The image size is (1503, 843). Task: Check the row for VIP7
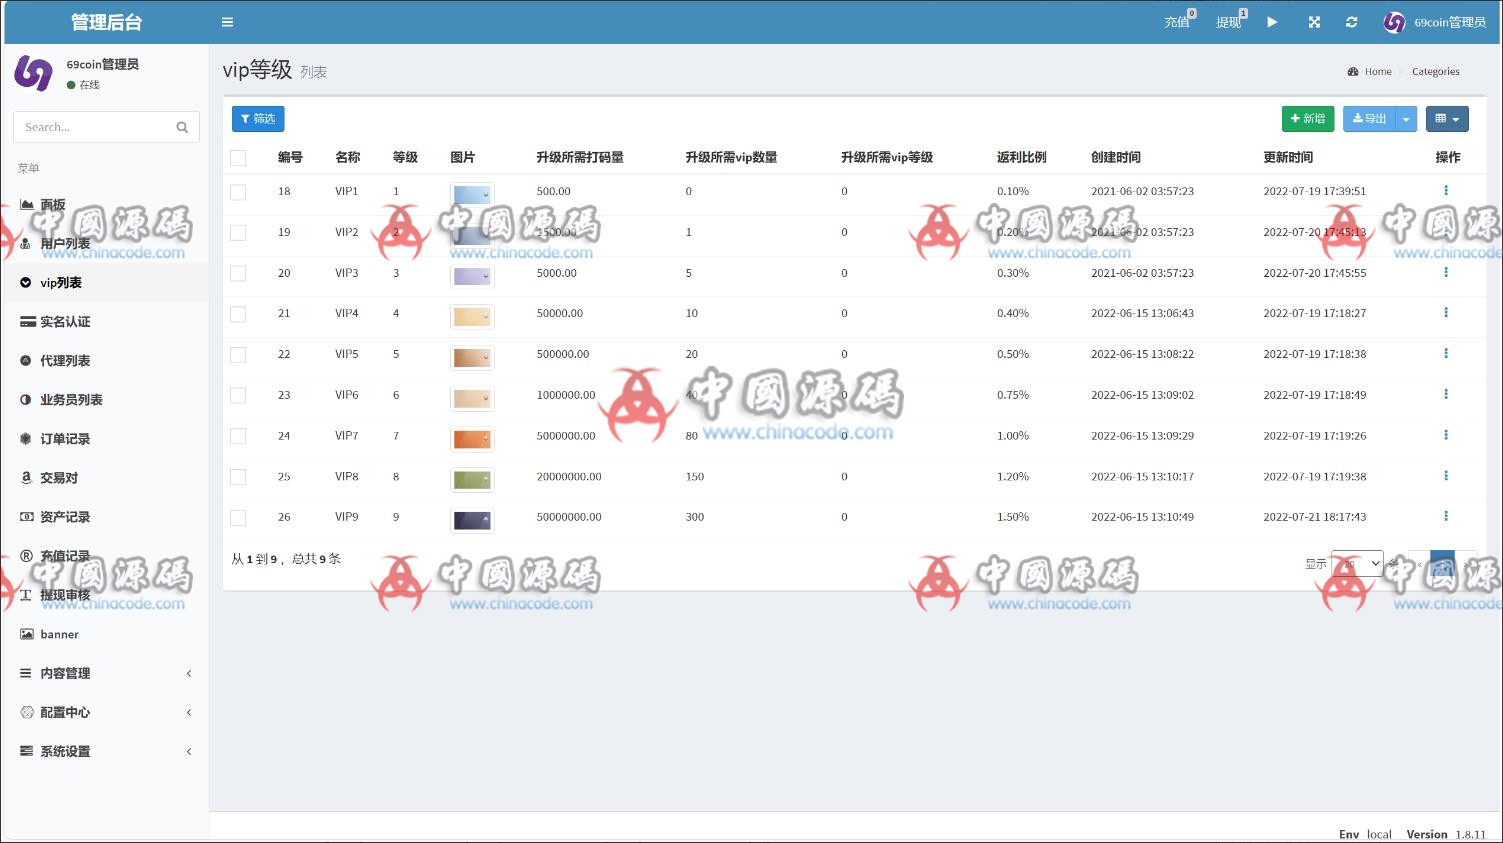coord(238,436)
